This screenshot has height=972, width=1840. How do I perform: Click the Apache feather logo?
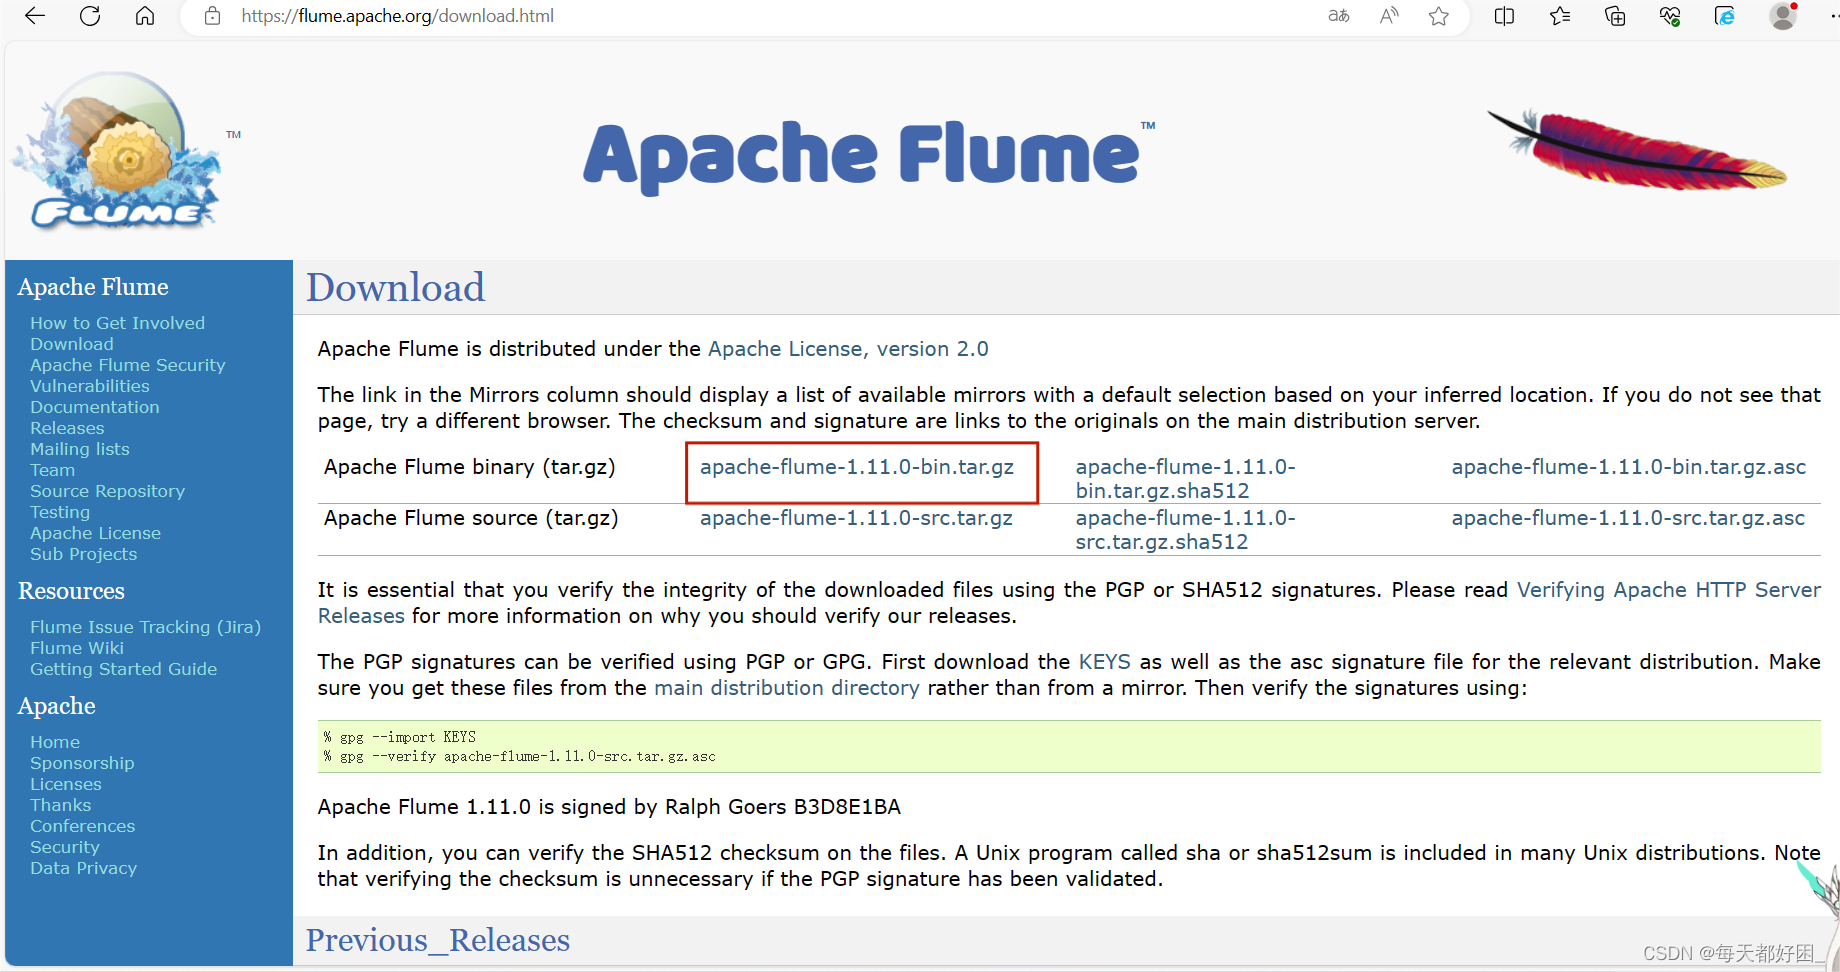tap(1637, 150)
